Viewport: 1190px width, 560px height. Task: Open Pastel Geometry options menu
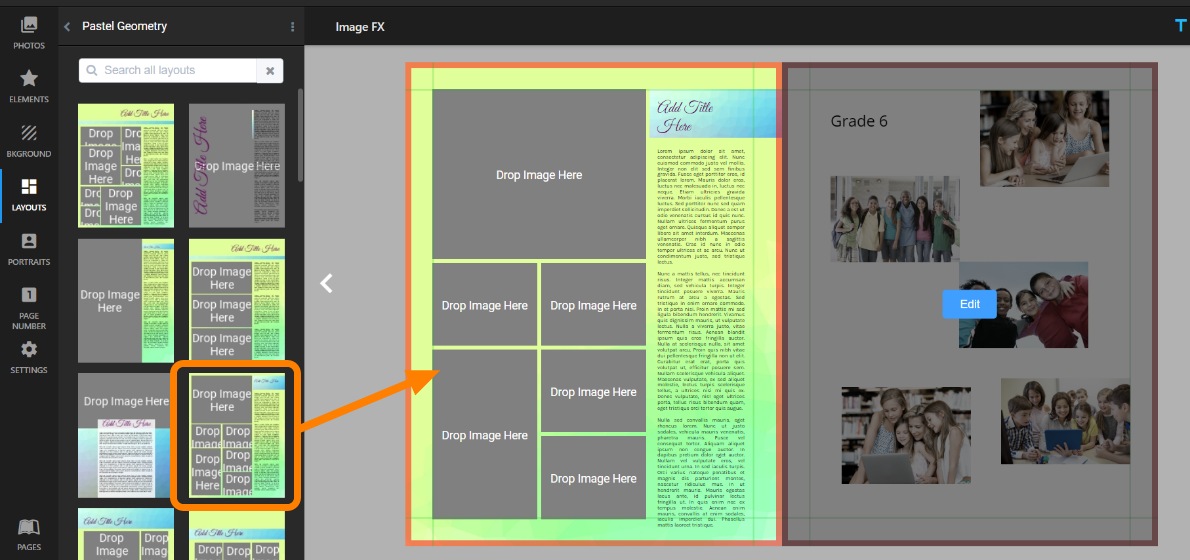pyautogui.click(x=292, y=27)
